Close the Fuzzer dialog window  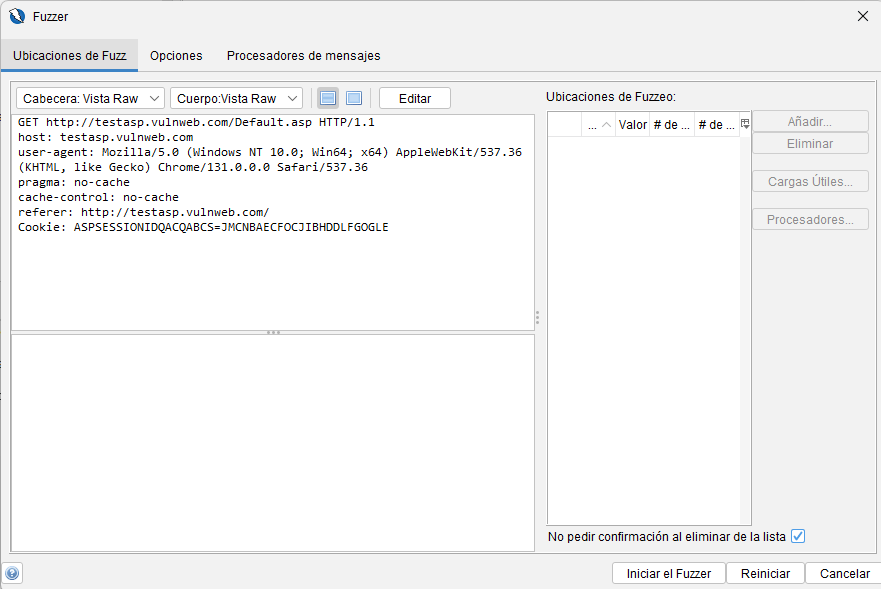(x=863, y=16)
